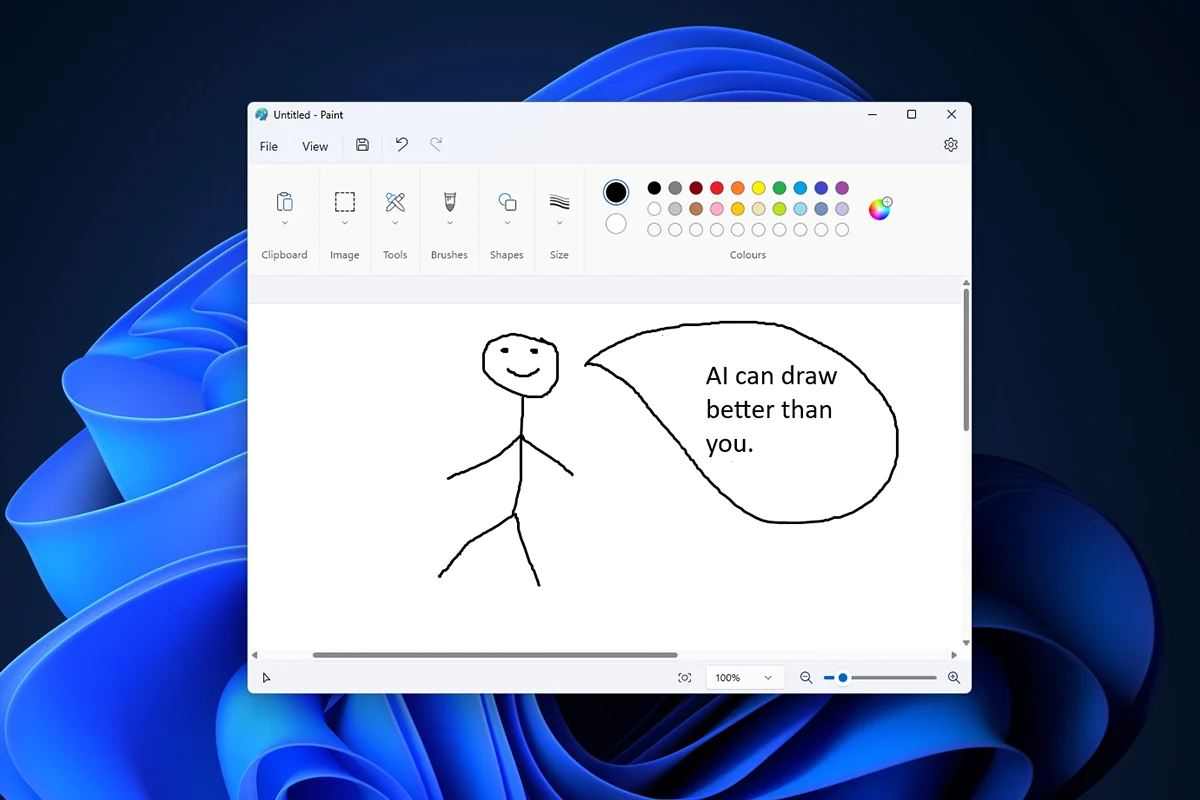Expand the Clipboard dropdown chevron
Image resolution: width=1200 pixels, height=800 pixels.
(x=285, y=223)
